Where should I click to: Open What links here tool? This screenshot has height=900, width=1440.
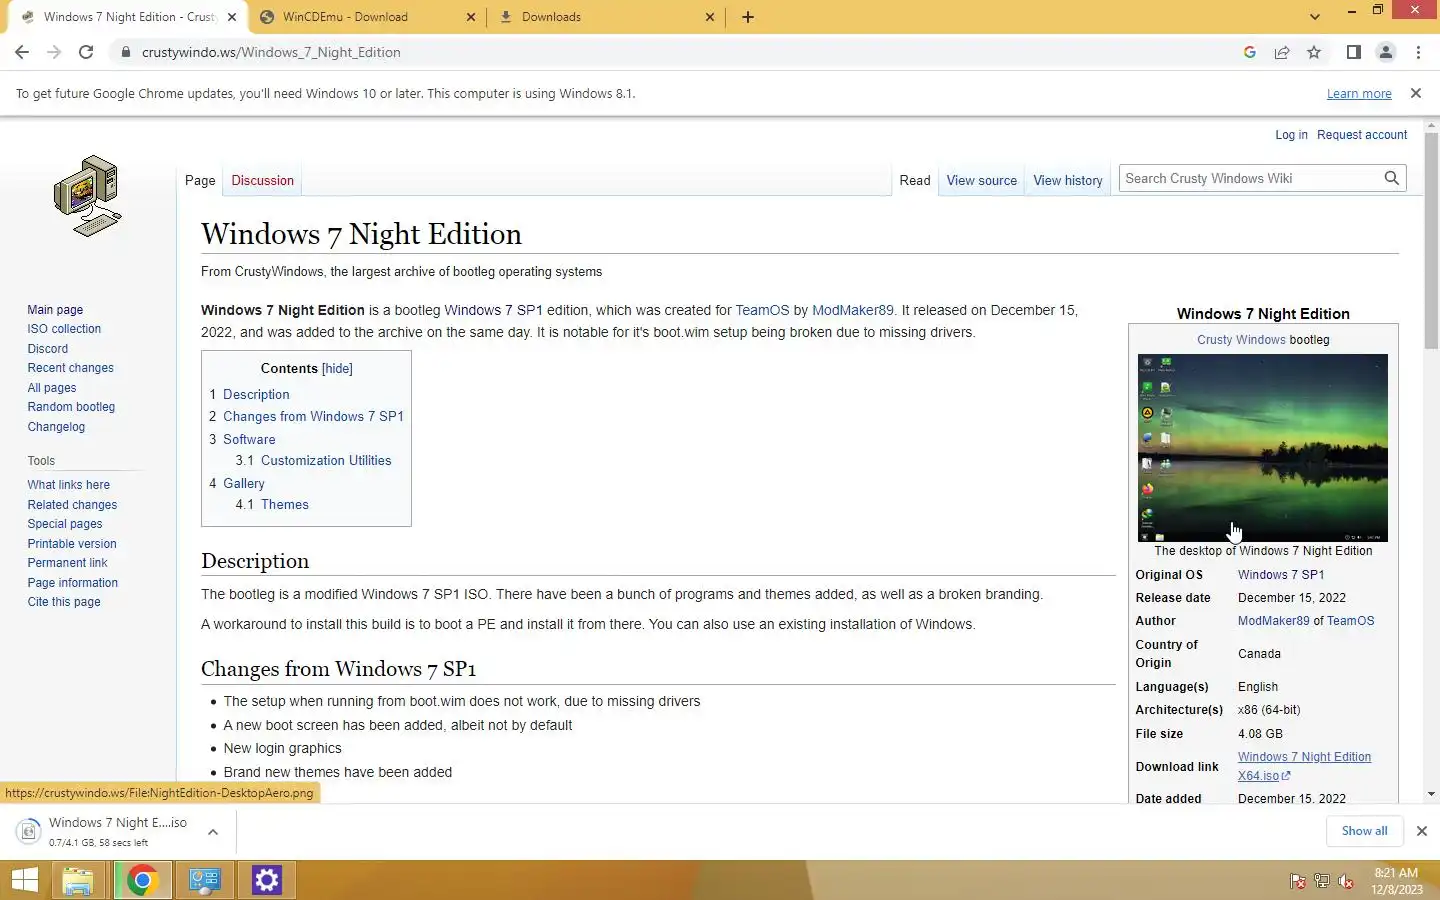68,484
